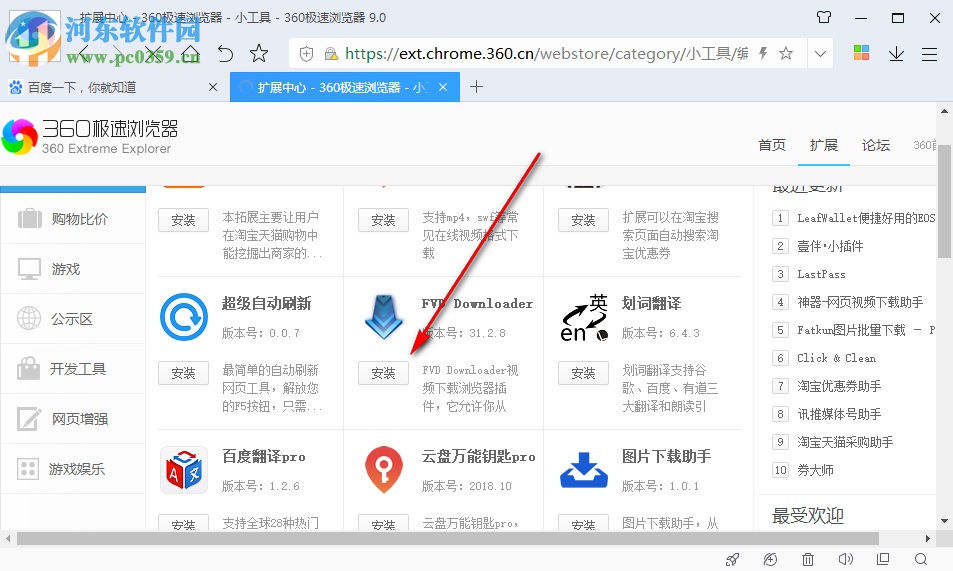The image size is (953, 571).
Task: Install the 超级自动刷新 extension
Action: click(183, 373)
